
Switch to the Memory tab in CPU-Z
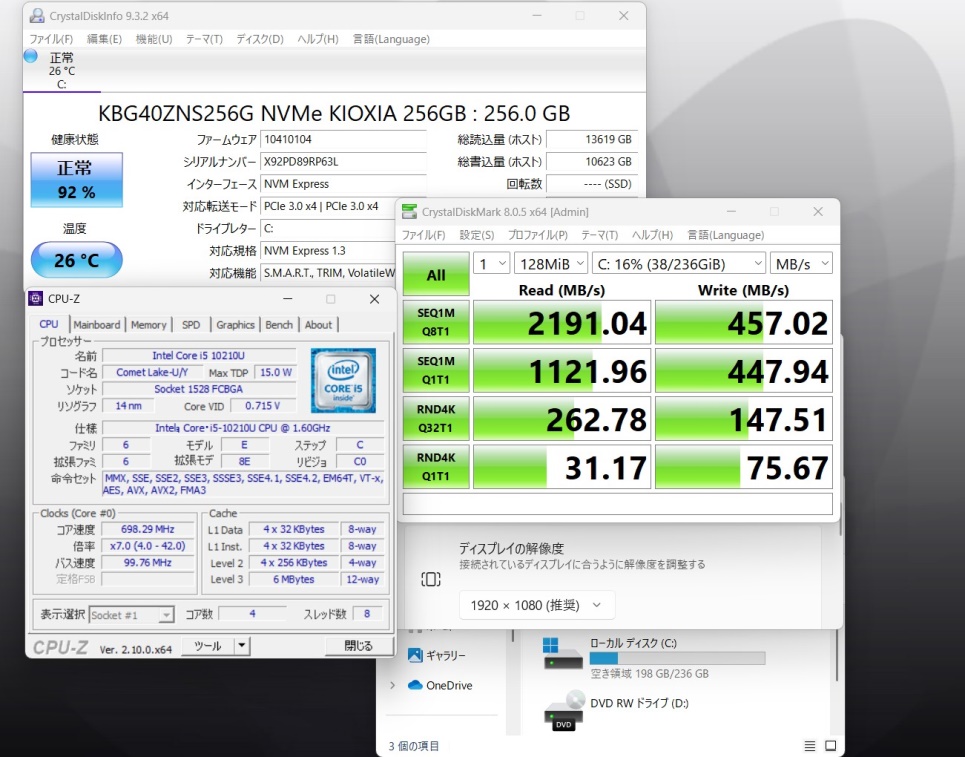[x=148, y=324]
